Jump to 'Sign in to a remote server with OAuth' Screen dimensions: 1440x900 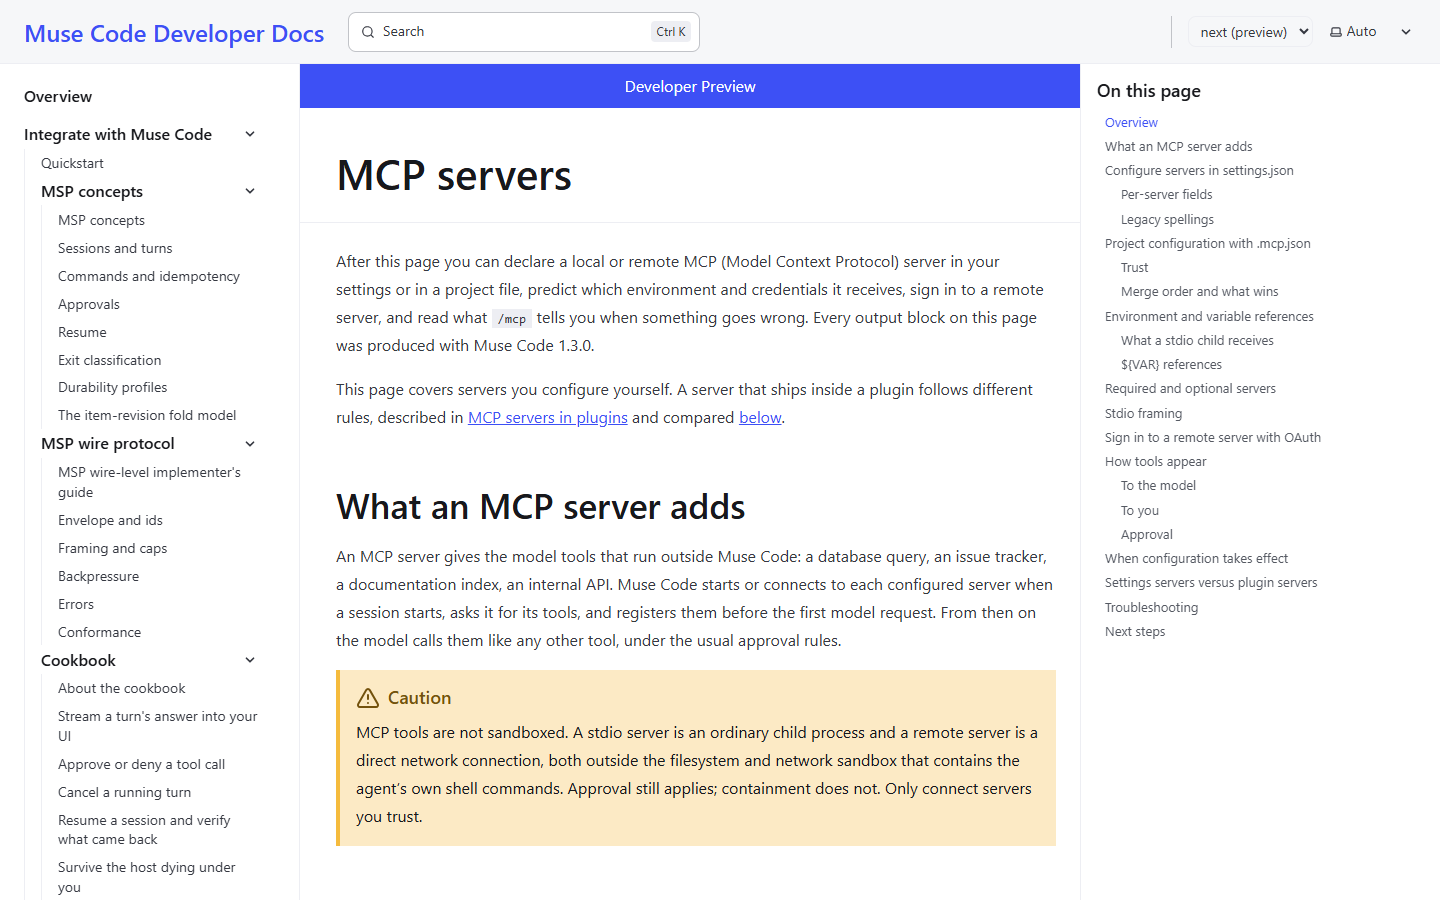pos(1213,437)
